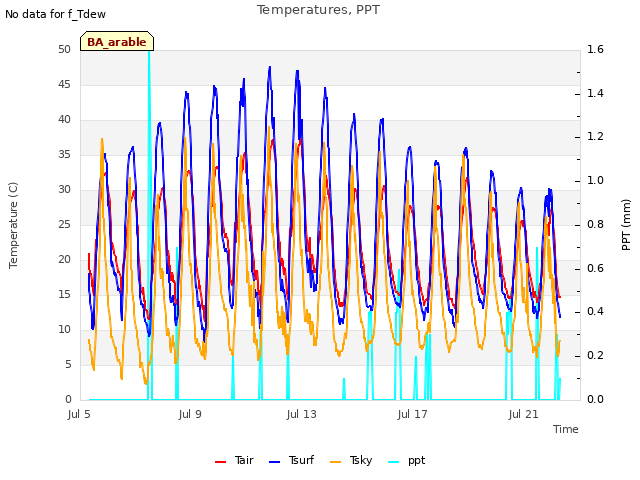The image size is (640, 480).
Task: Click the Time axis label
Action: click(x=566, y=429)
